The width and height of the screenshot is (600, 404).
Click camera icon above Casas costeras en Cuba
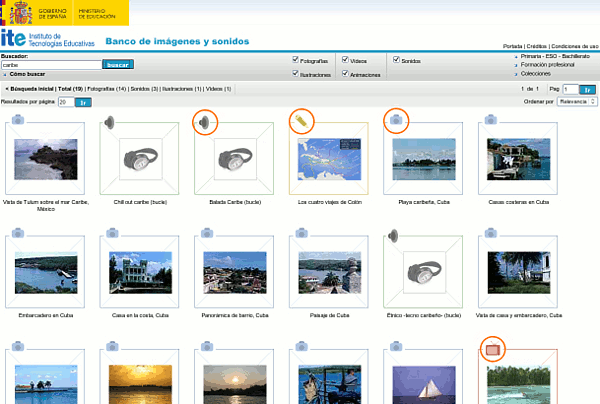(491, 120)
